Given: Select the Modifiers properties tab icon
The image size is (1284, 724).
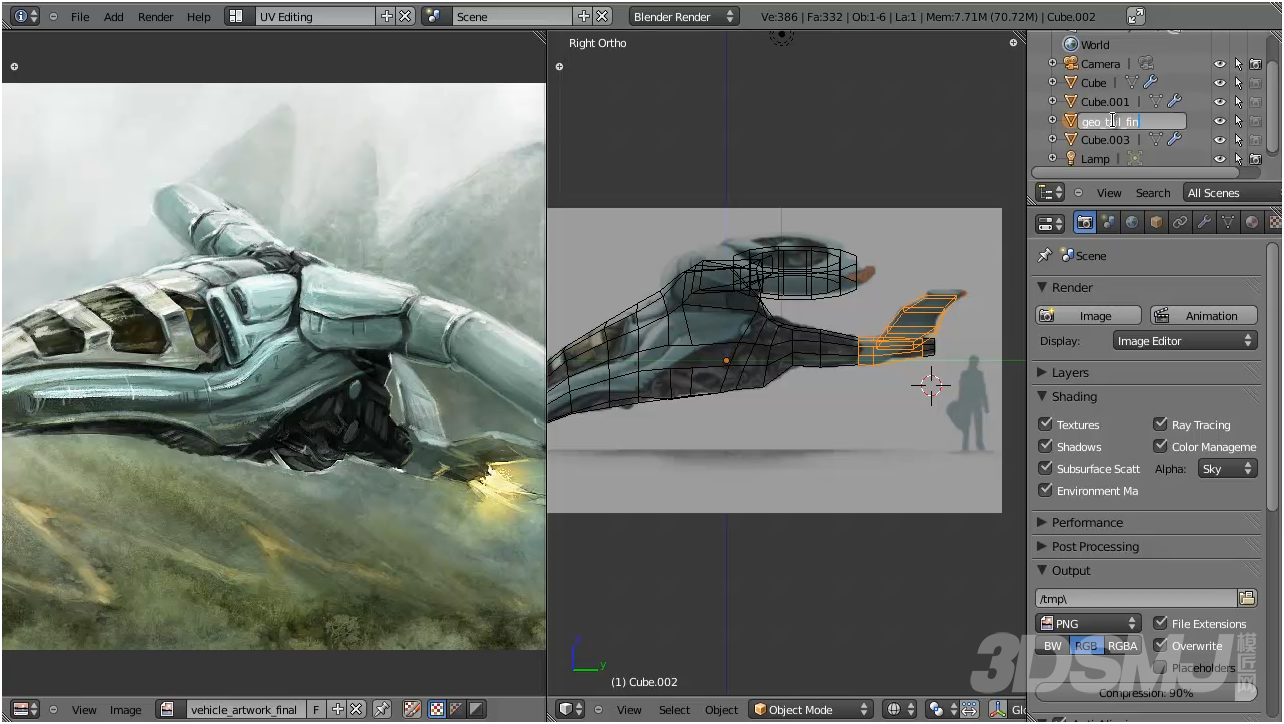Looking at the screenshot, I should pos(1204,222).
